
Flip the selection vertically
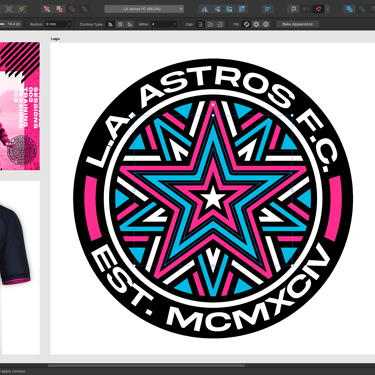217,9
